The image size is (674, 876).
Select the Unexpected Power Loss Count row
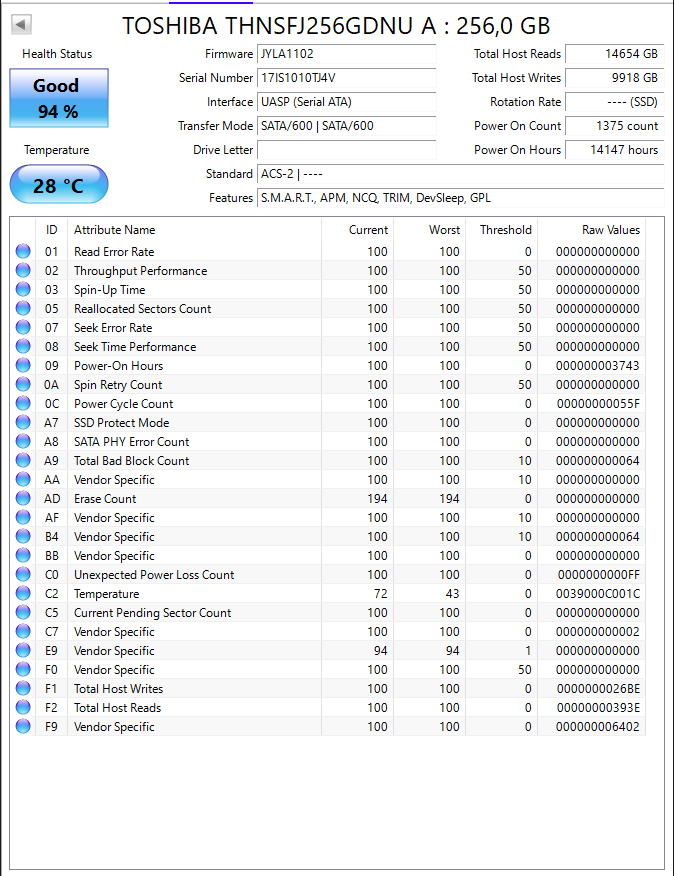[327, 574]
